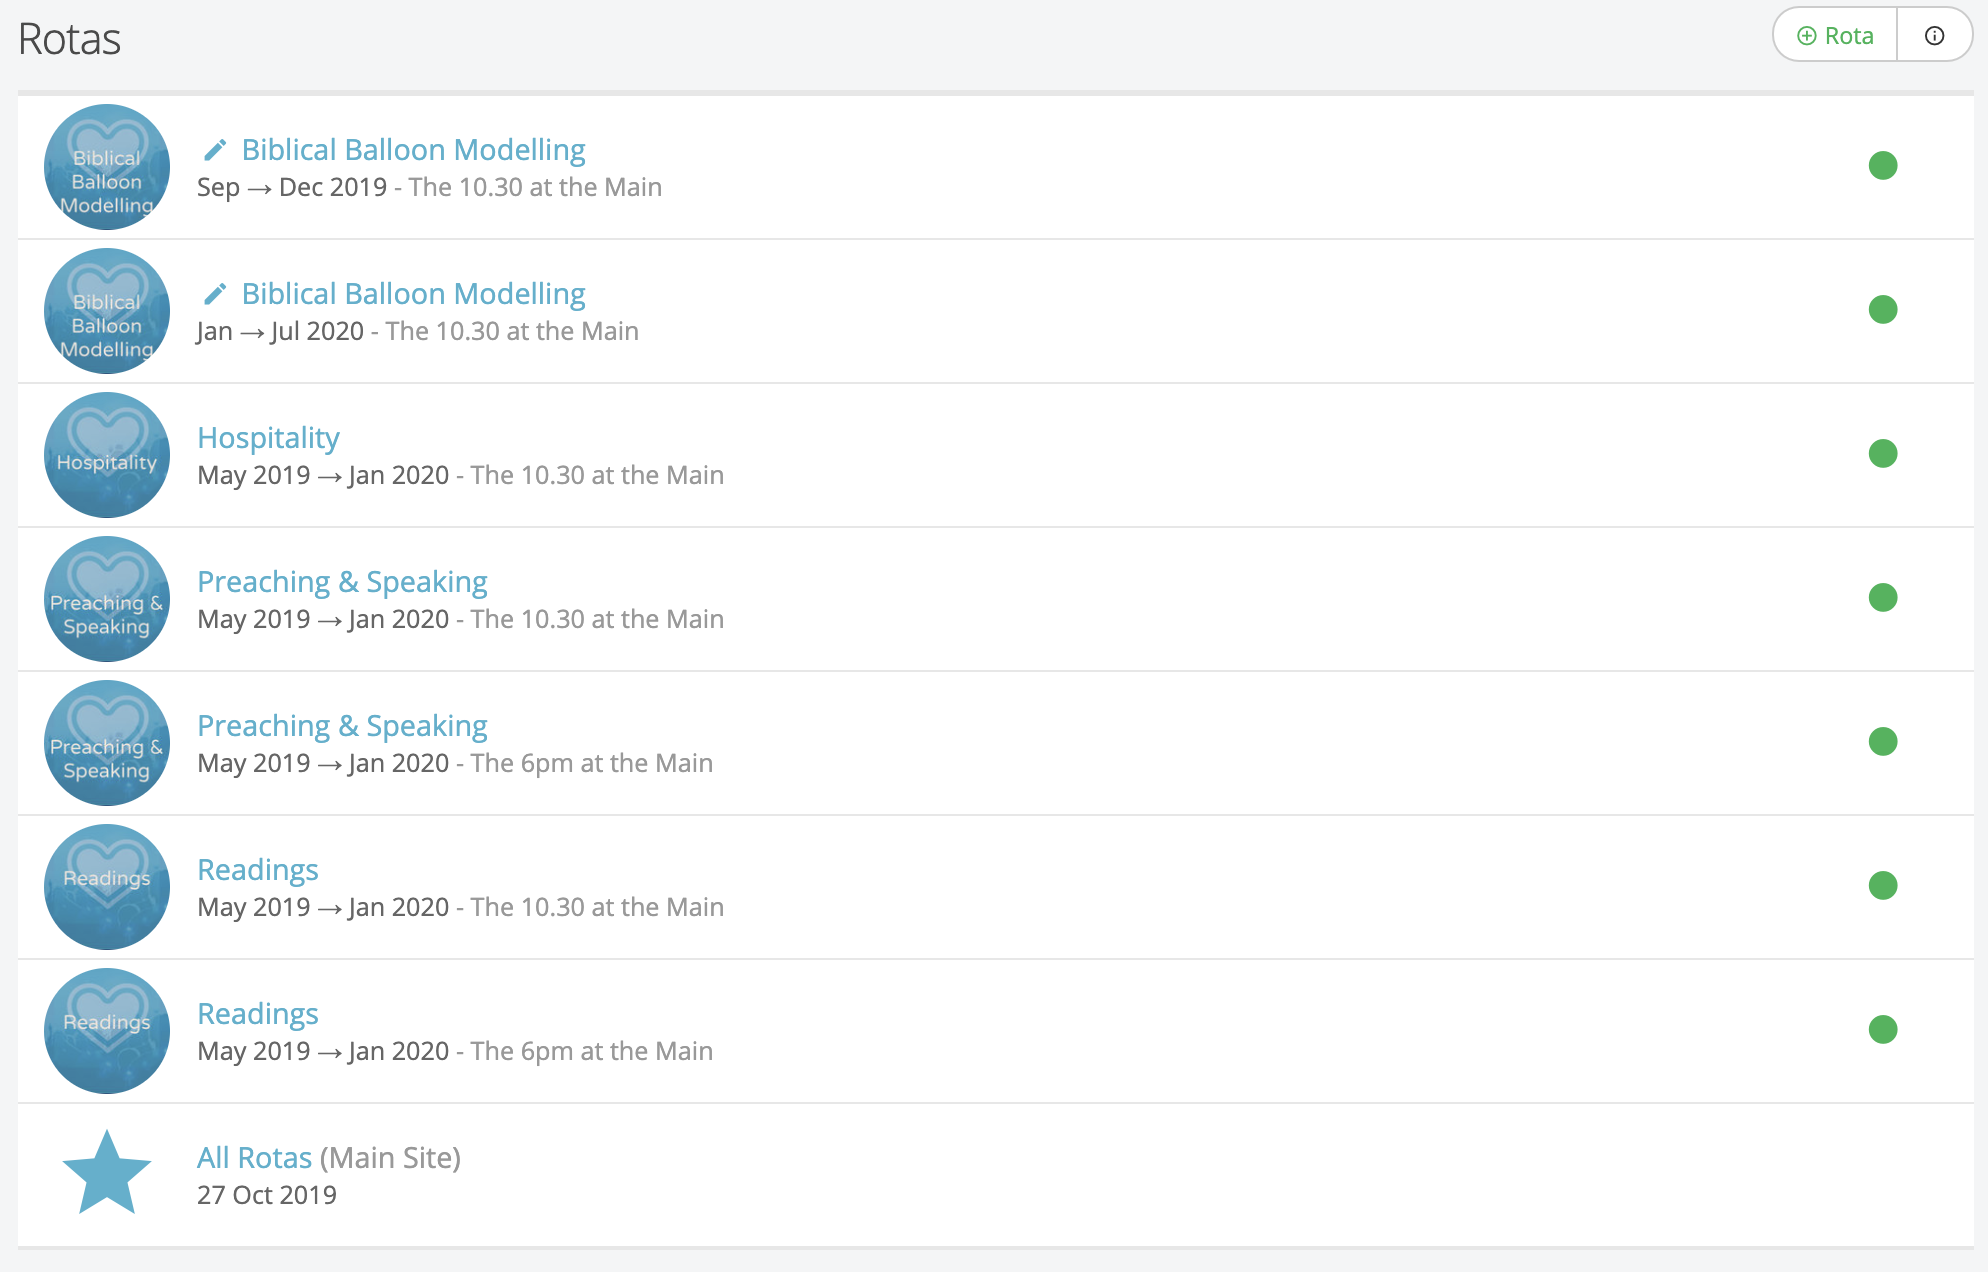
Task: Click the Readings heart icon for the 6pm rota
Action: click(106, 1030)
